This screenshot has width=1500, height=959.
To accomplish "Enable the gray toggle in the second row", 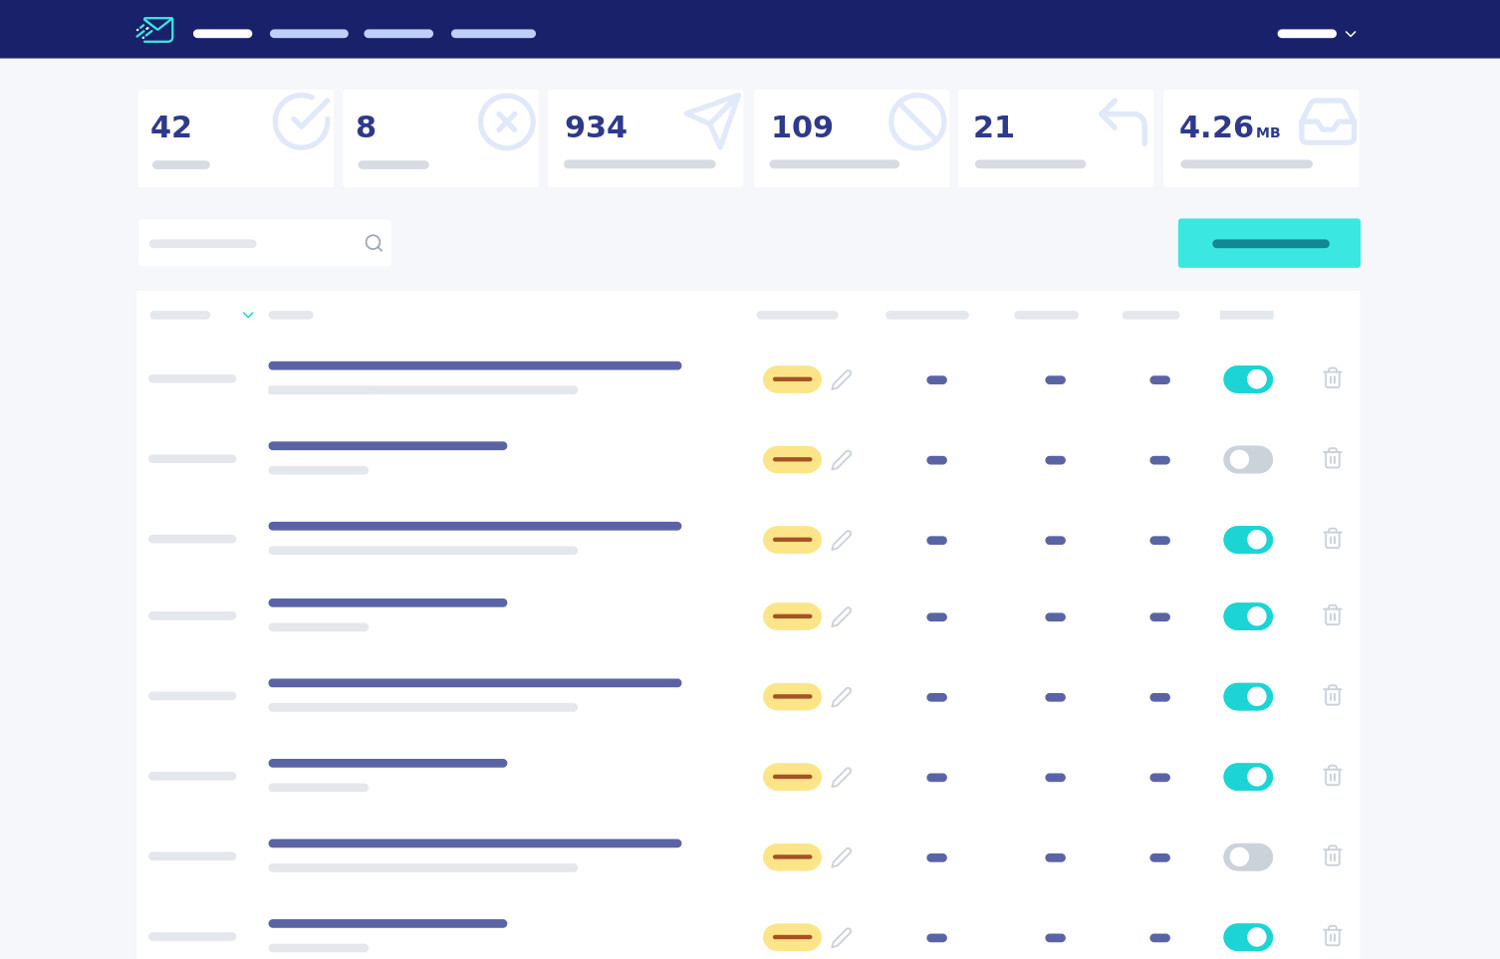I will click(x=1248, y=460).
